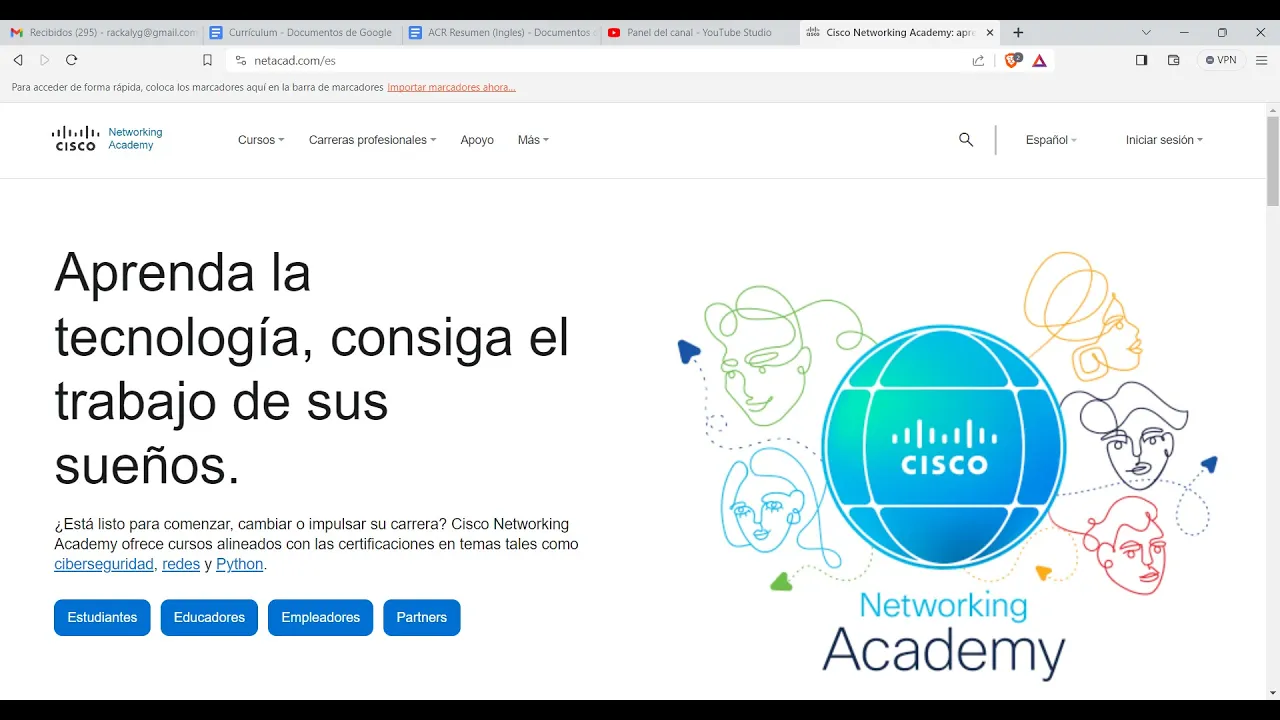The image size is (1280, 720).
Task: Go to home via the Cisco Networking Academy logo
Action: (107, 139)
